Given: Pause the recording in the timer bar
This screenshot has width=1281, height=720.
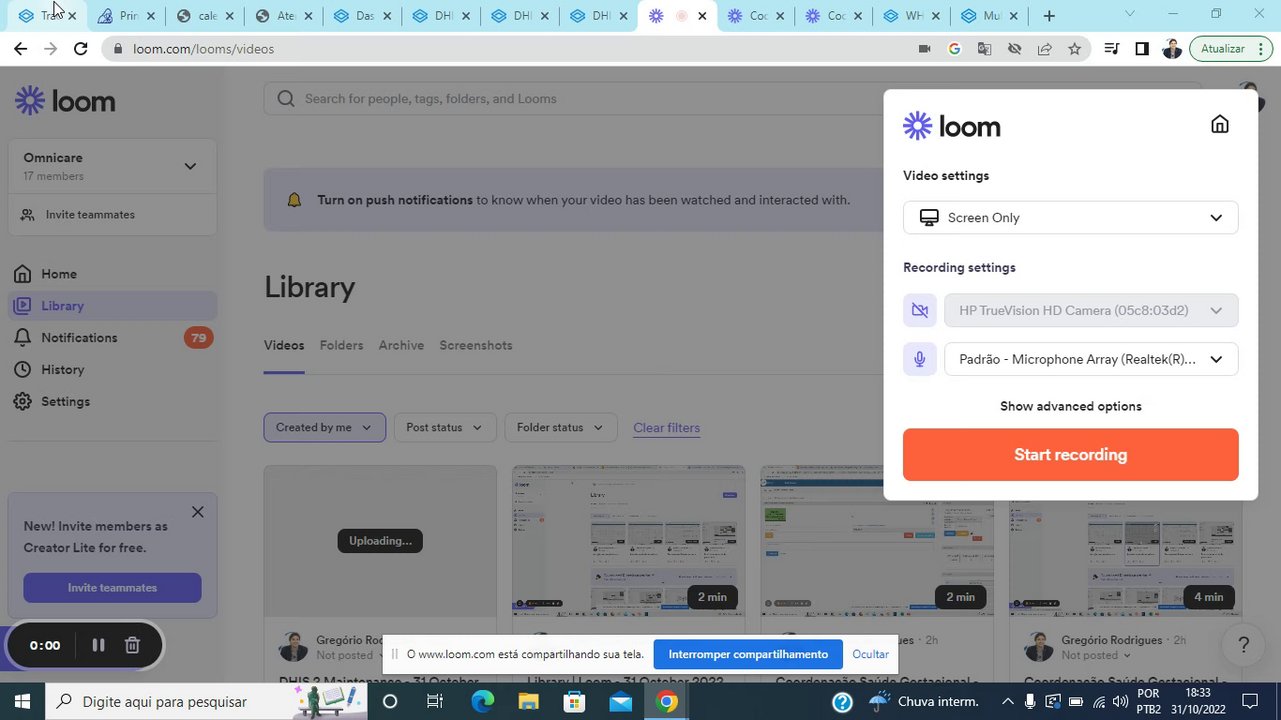Looking at the screenshot, I should (x=98, y=645).
